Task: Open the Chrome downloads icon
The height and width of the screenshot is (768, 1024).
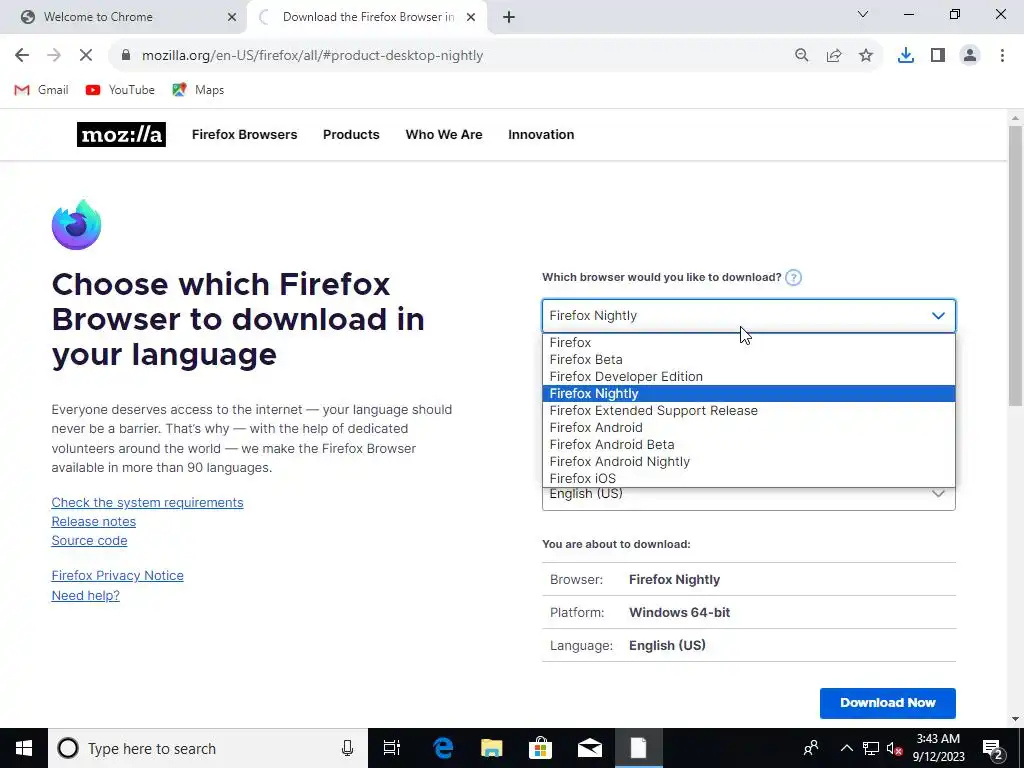Action: click(906, 56)
